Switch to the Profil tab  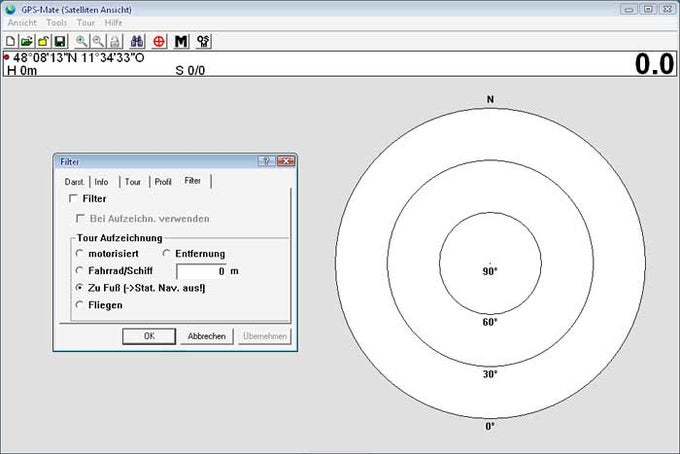tap(163, 182)
